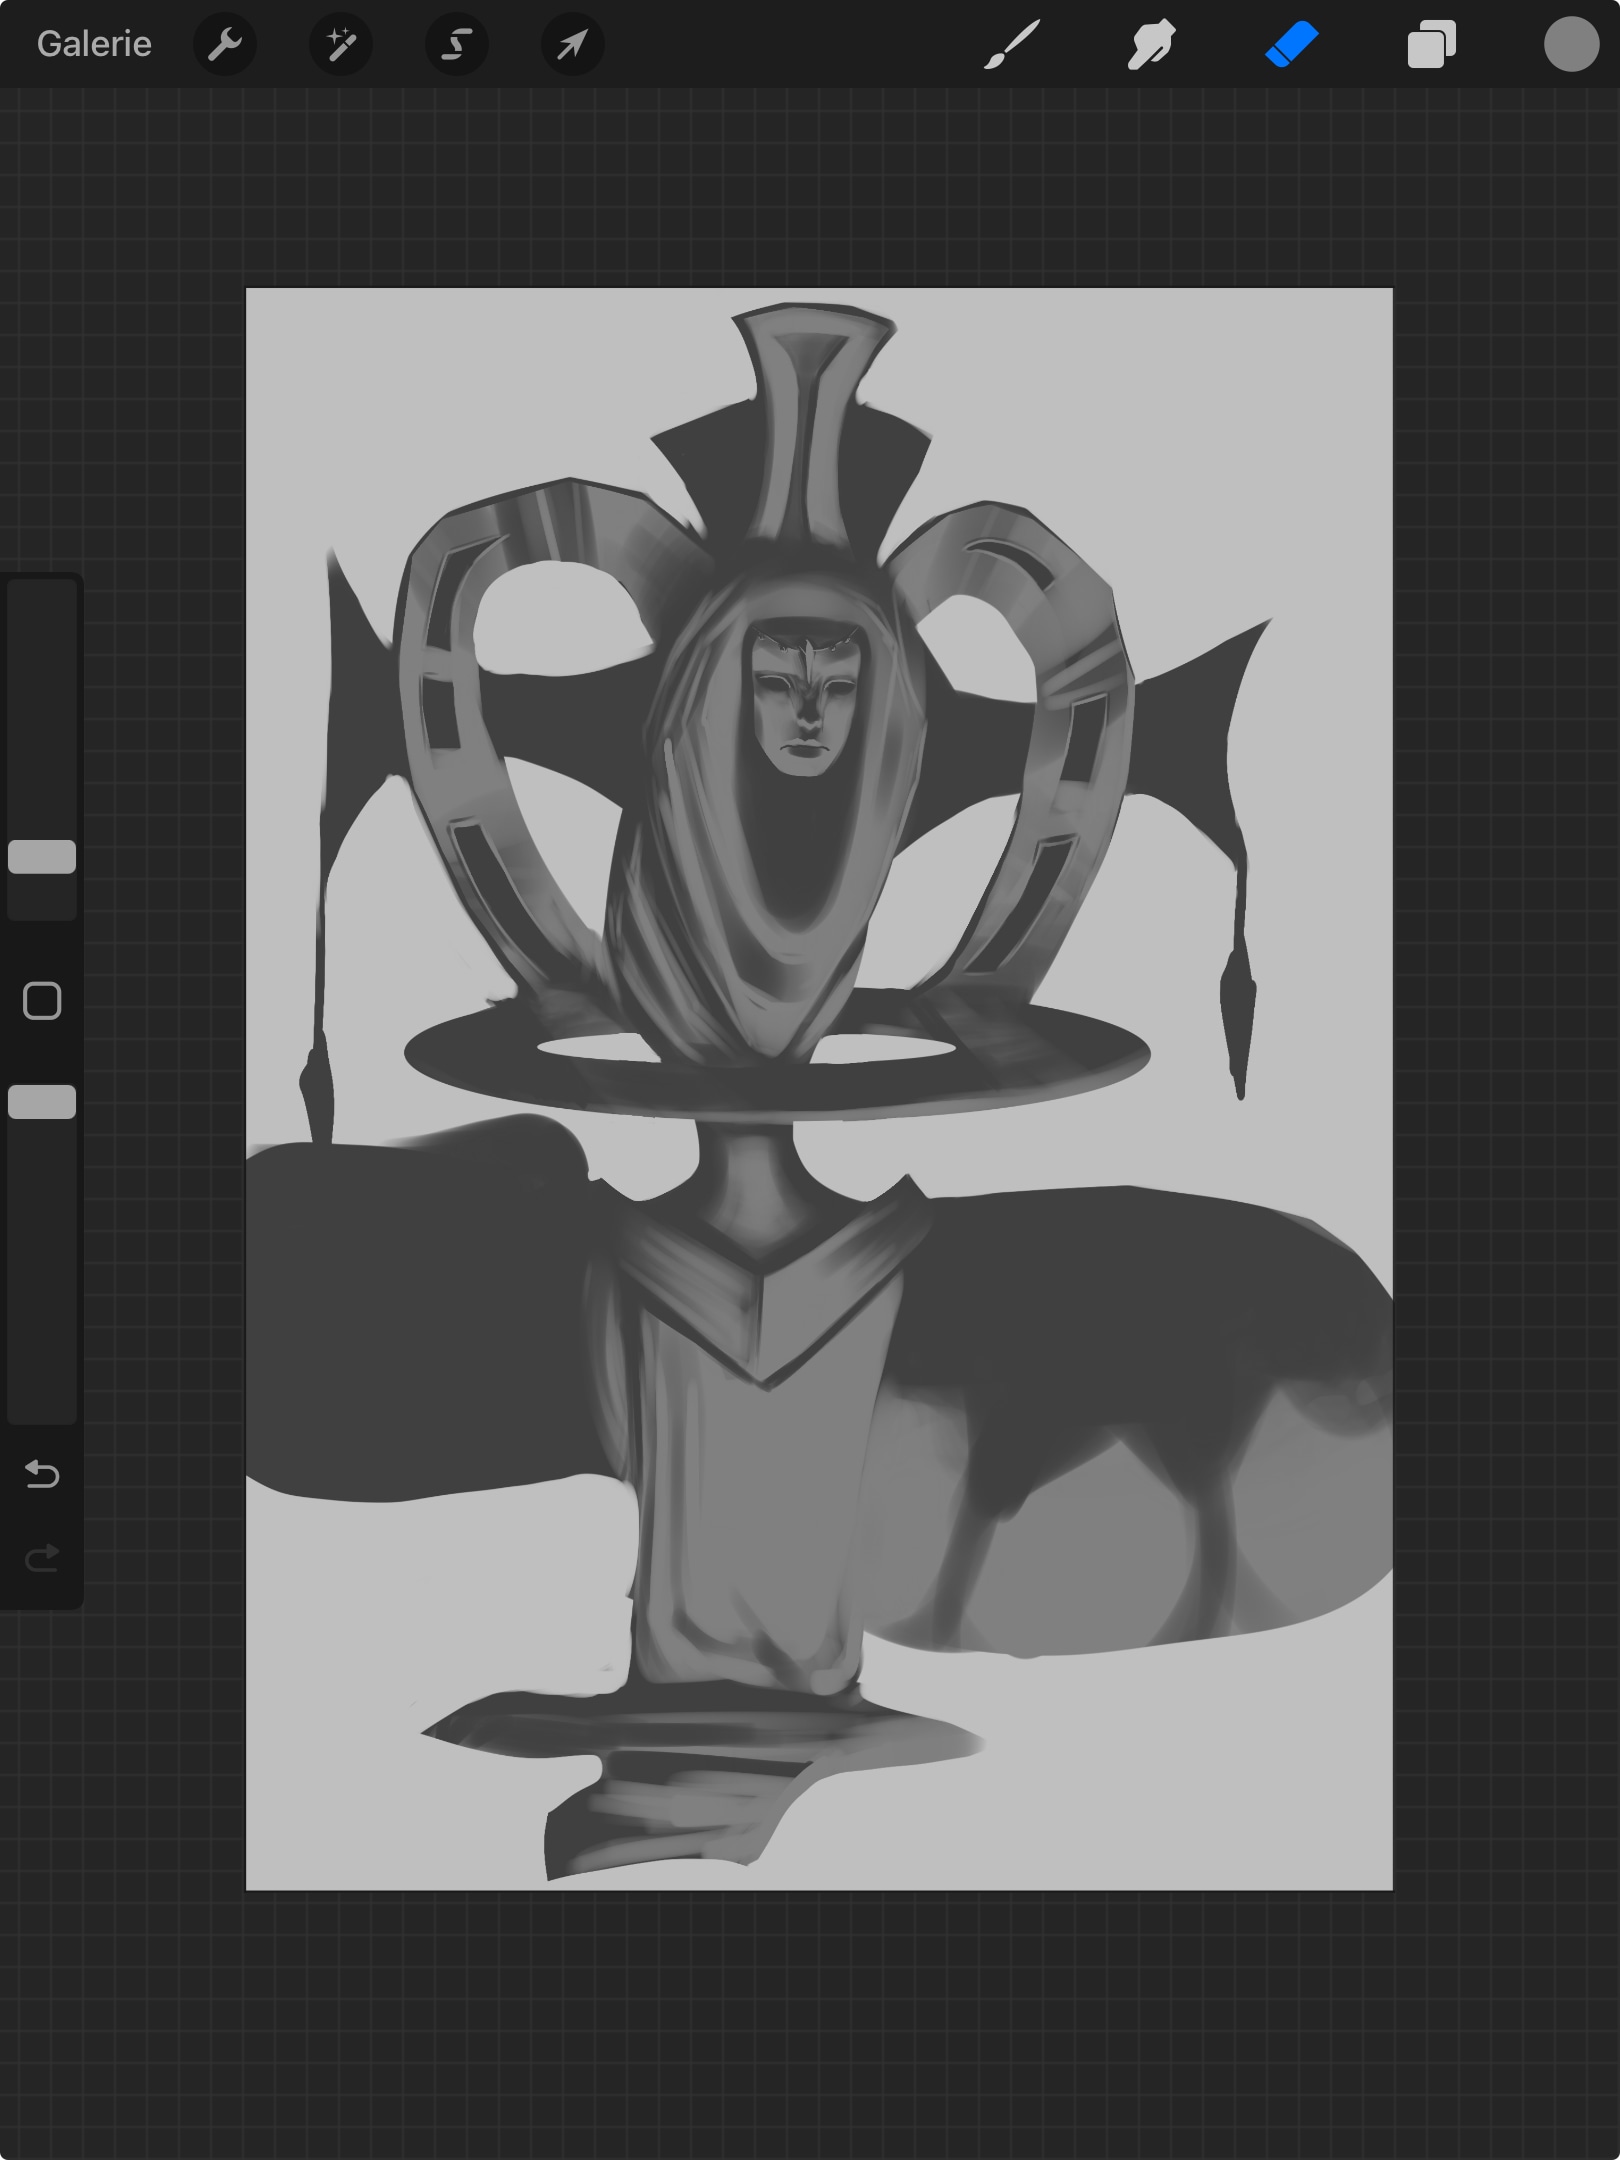Redo the last undone action

coord(42,1558)
